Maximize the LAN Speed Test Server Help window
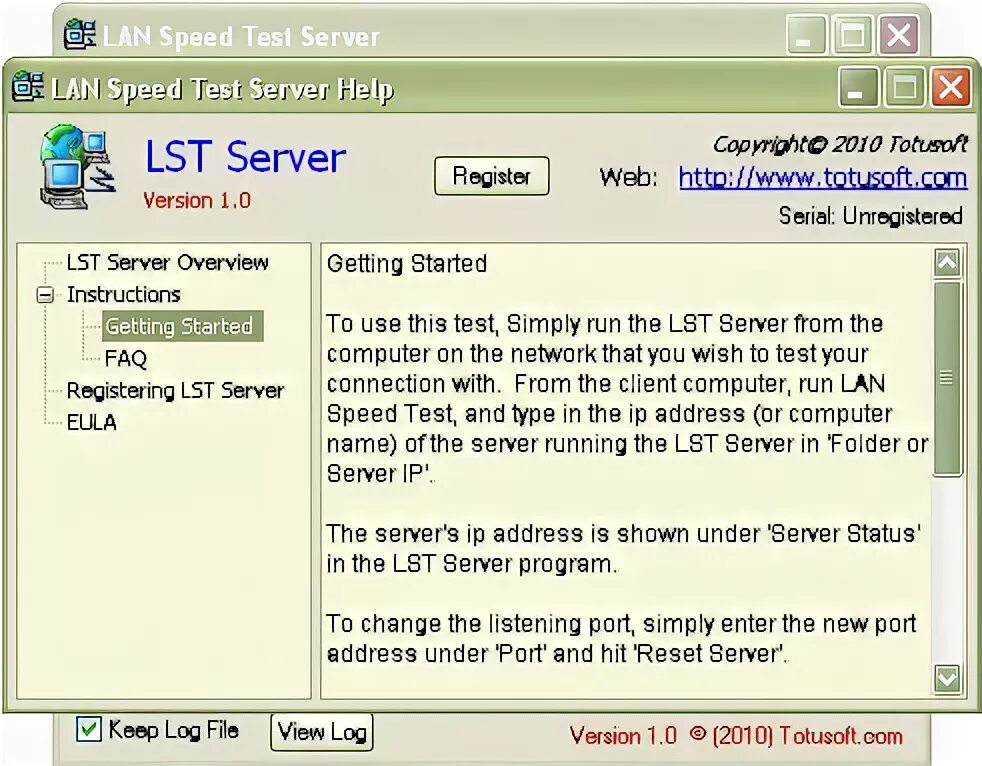The width and height of the screenshot is (982, 766). 904,86
